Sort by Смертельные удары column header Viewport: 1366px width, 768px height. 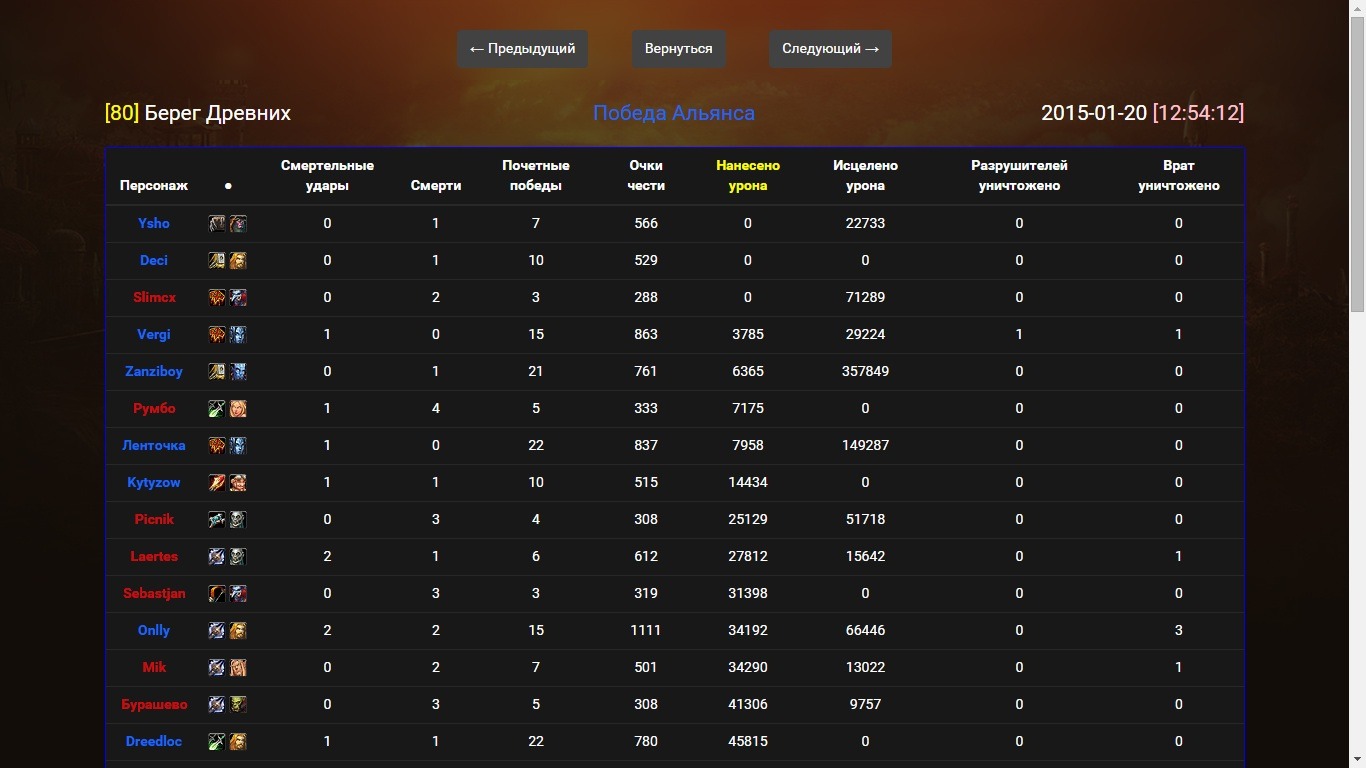[x=327, y=175]
